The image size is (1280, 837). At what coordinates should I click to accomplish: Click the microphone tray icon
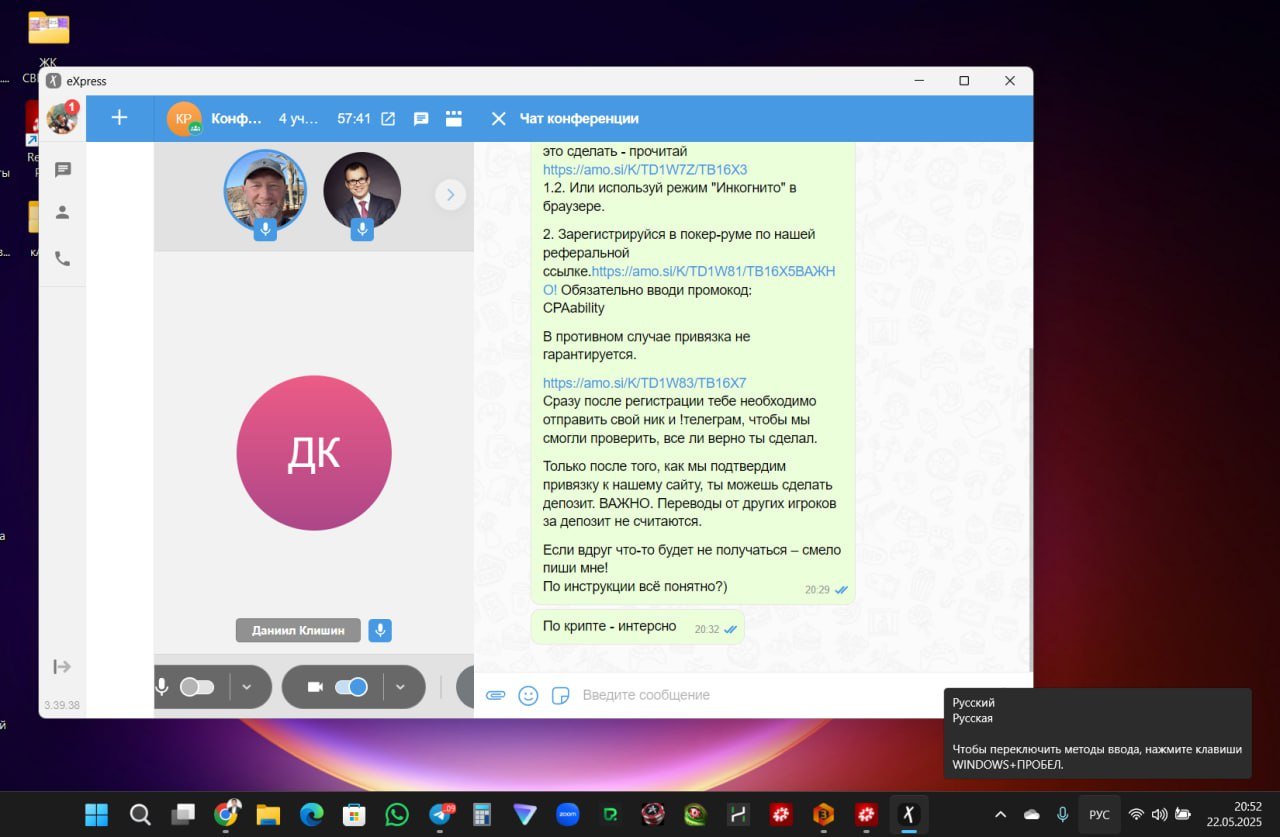coord(1062,814)
